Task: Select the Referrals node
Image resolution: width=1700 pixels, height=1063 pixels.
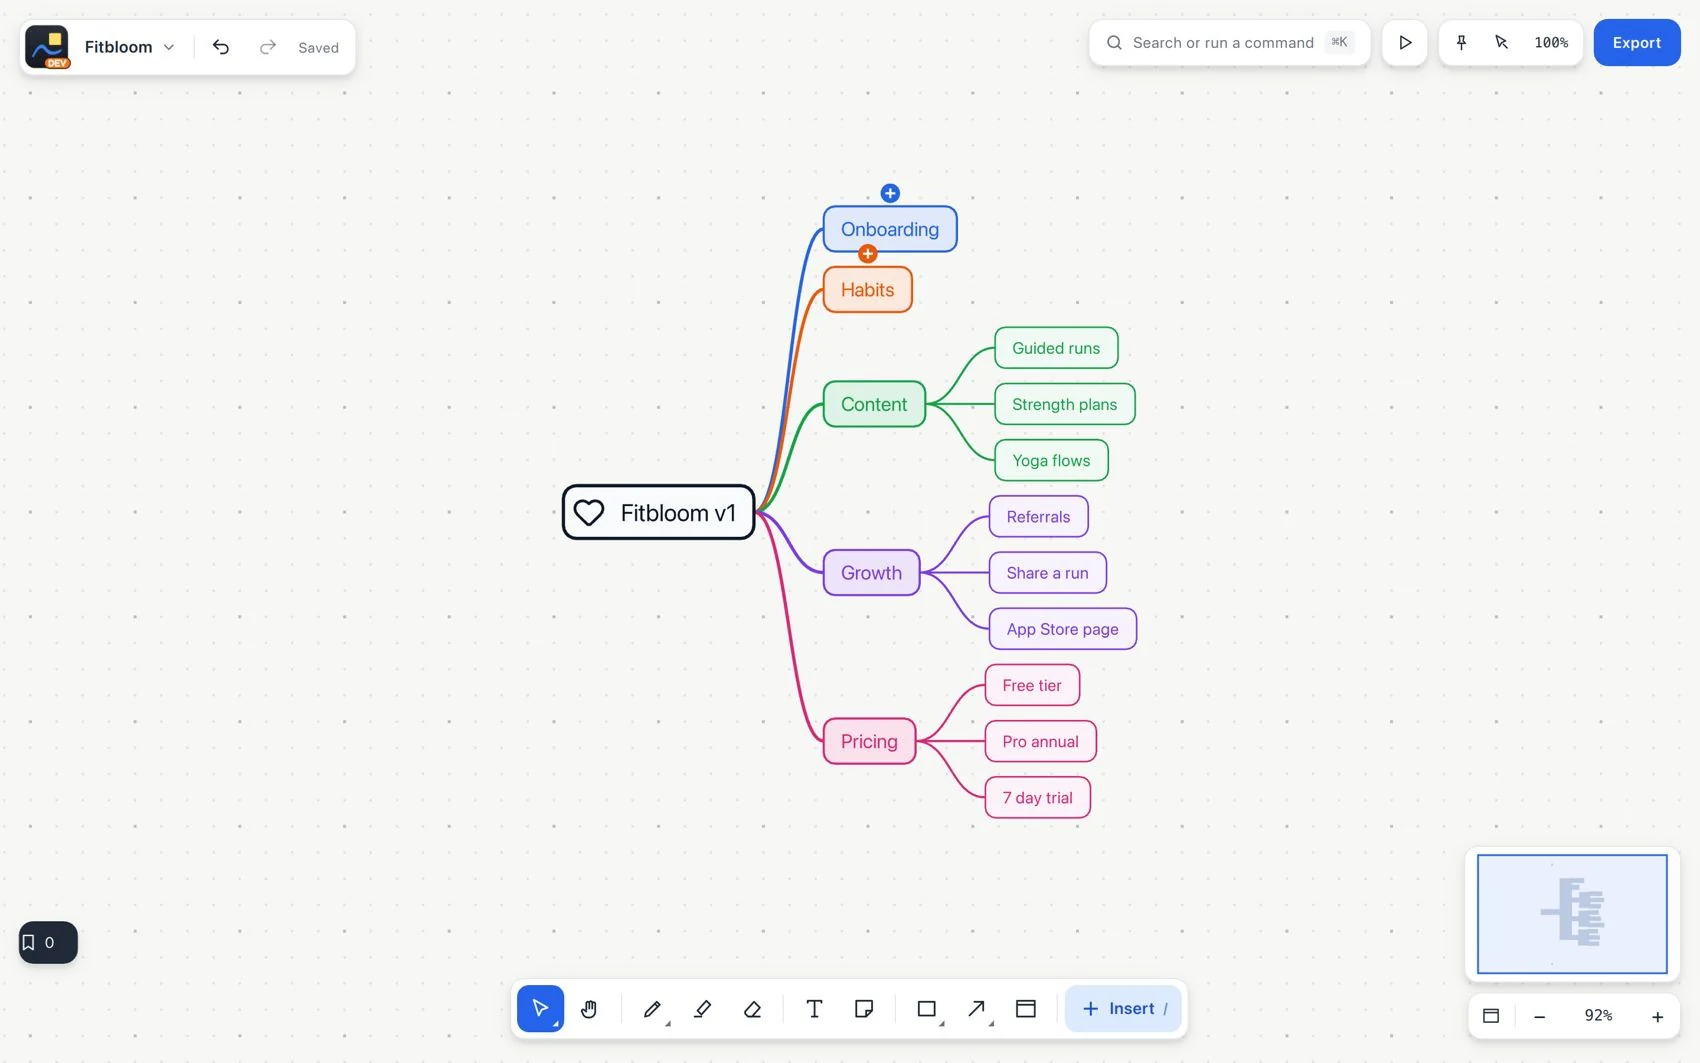Action: point(1038,517)
